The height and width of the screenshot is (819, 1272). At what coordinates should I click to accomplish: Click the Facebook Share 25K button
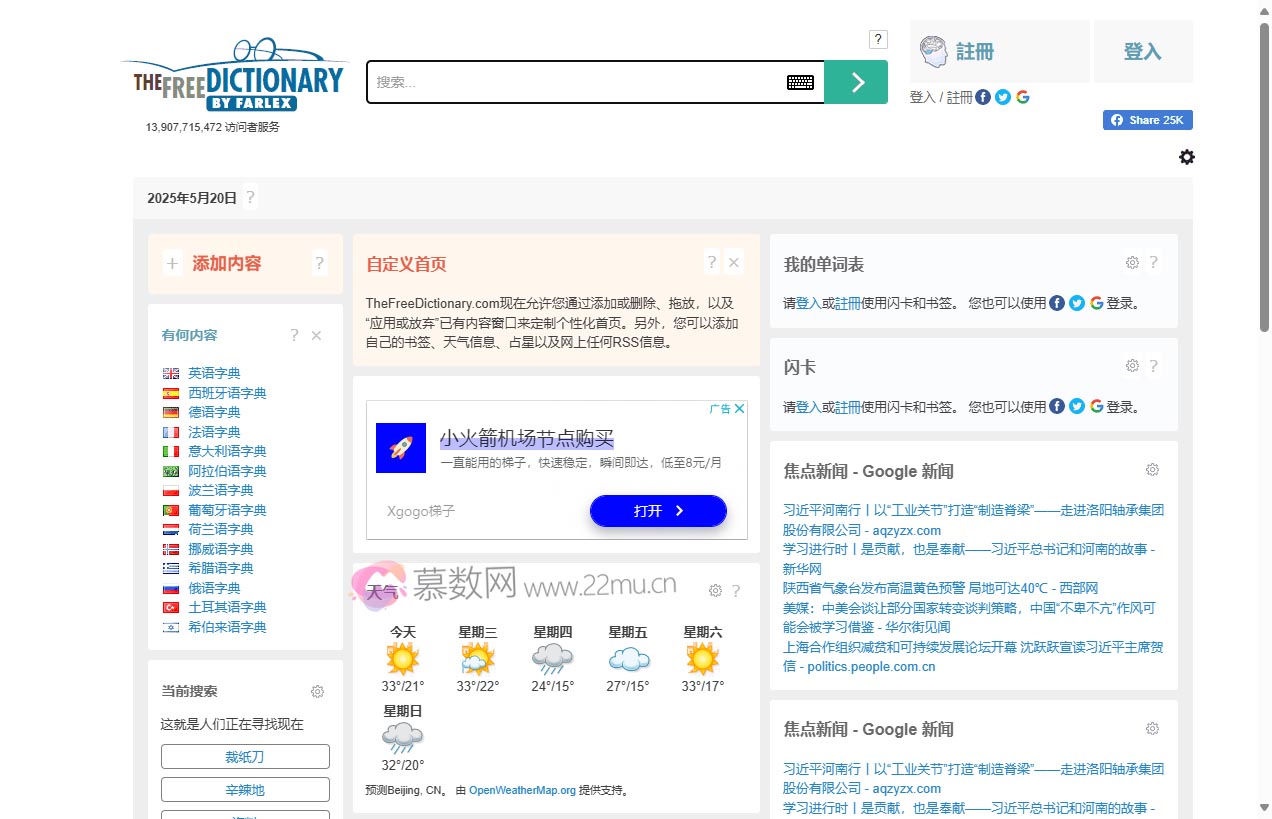(x=1147, y=120)
